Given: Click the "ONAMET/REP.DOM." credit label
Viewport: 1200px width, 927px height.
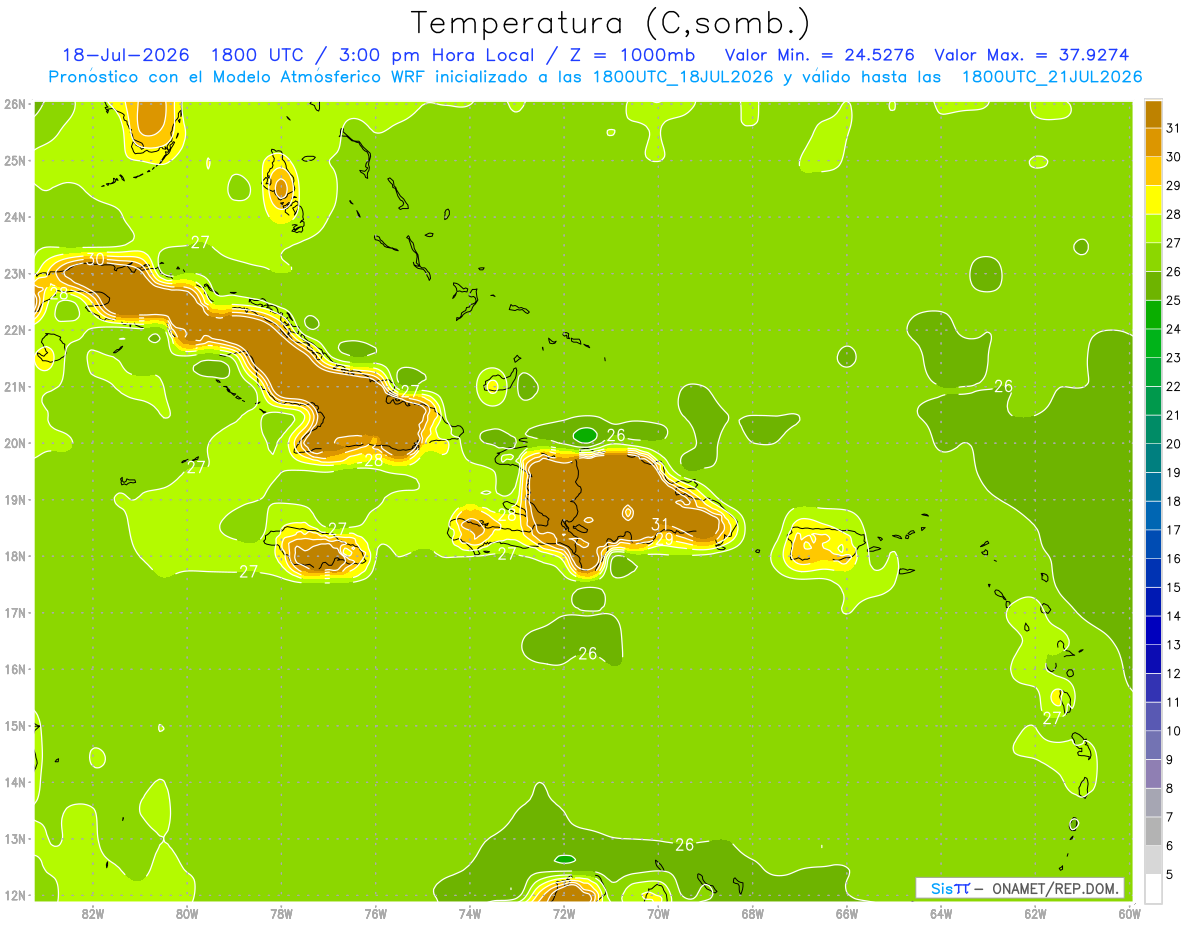Looking at the screenshot, I should point(1055,888).
